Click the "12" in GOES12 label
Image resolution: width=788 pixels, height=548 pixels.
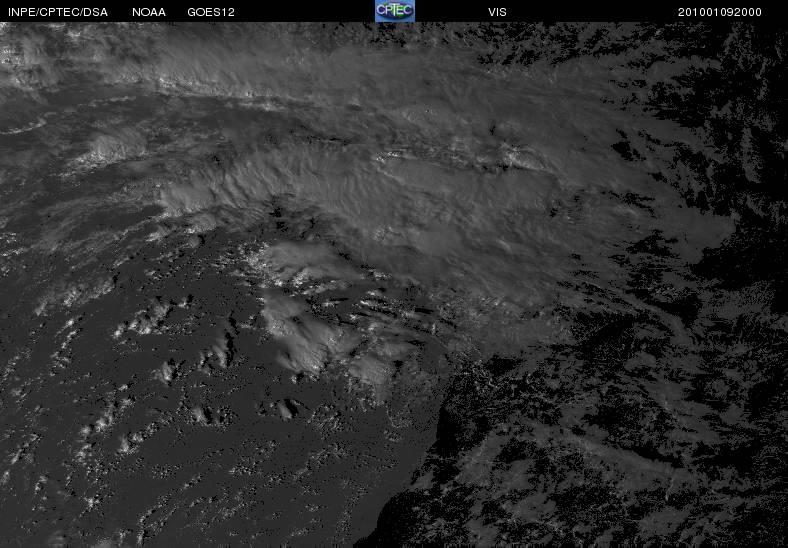pyautogui.click(x=228, y=12)
